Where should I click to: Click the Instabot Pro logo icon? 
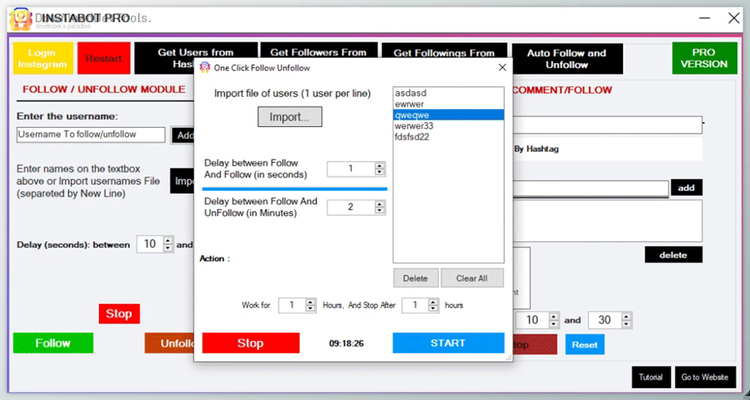coord(21,19)
